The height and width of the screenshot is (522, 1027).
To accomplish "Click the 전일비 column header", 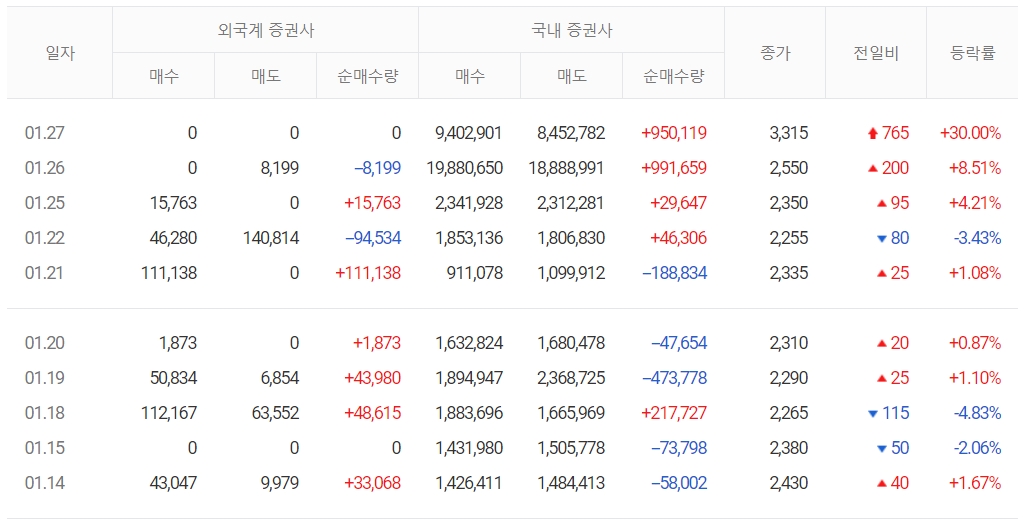I will pos(876,53).
